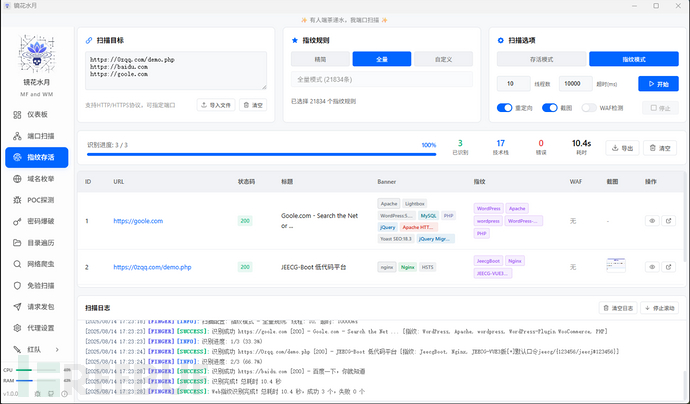Open the shield icon in sidebar
Image resolution: width=690 pixels, height=404 pixels.
(x=17, y=286)
